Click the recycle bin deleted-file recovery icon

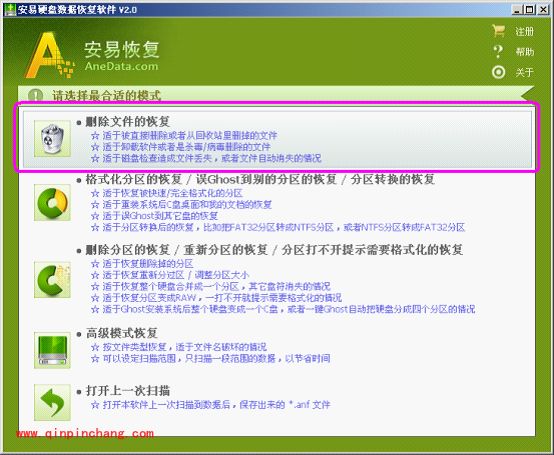52,138
